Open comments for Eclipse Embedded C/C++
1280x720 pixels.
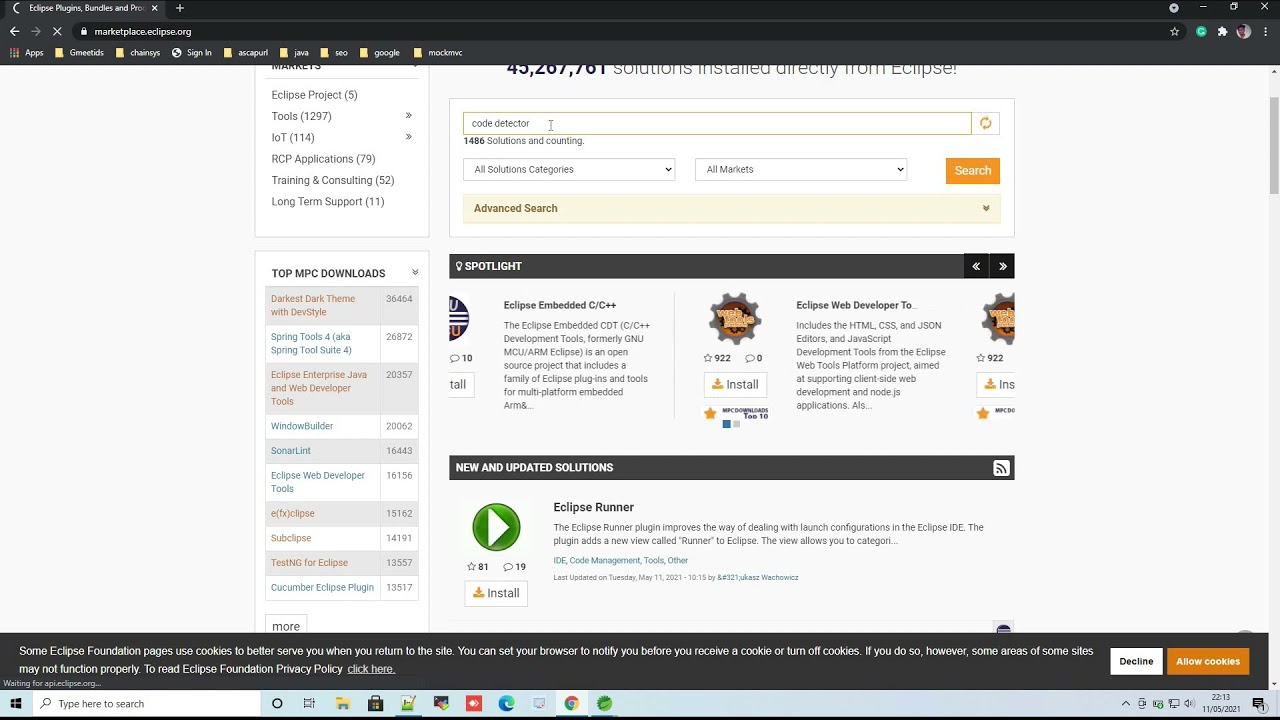pyautogui.click(x=461, y=358)
